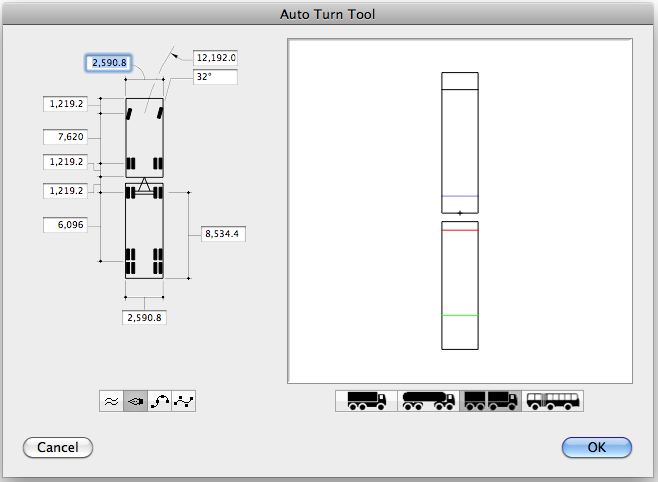
Task: Select the single box truck vehicle icon
Action: coord(366,401)
